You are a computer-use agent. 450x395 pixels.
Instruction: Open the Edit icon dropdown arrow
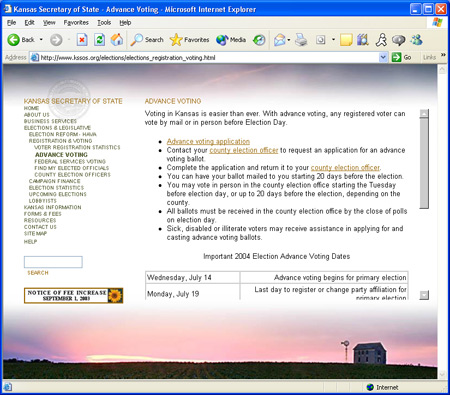point(333,40)
